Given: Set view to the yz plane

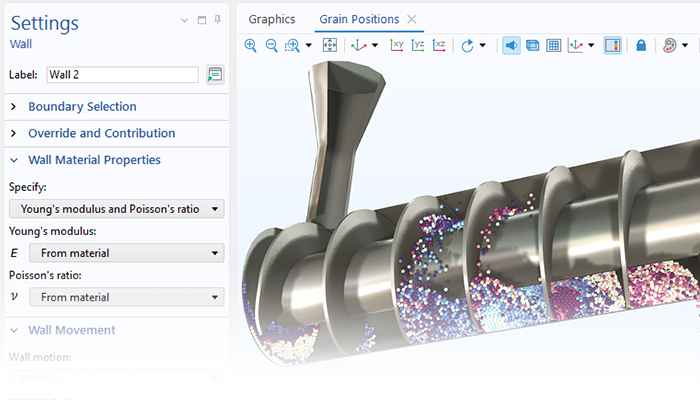Looking at the screenshot, I should tap(418, 46).
